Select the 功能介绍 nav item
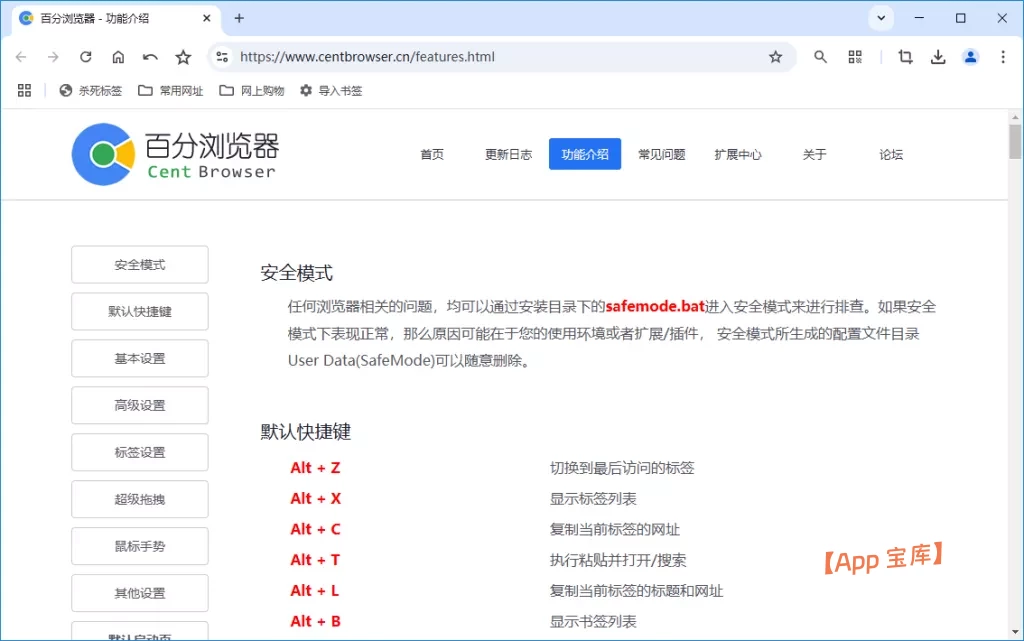This screenshot has height=641, width=1024. (x=584, y=154)
